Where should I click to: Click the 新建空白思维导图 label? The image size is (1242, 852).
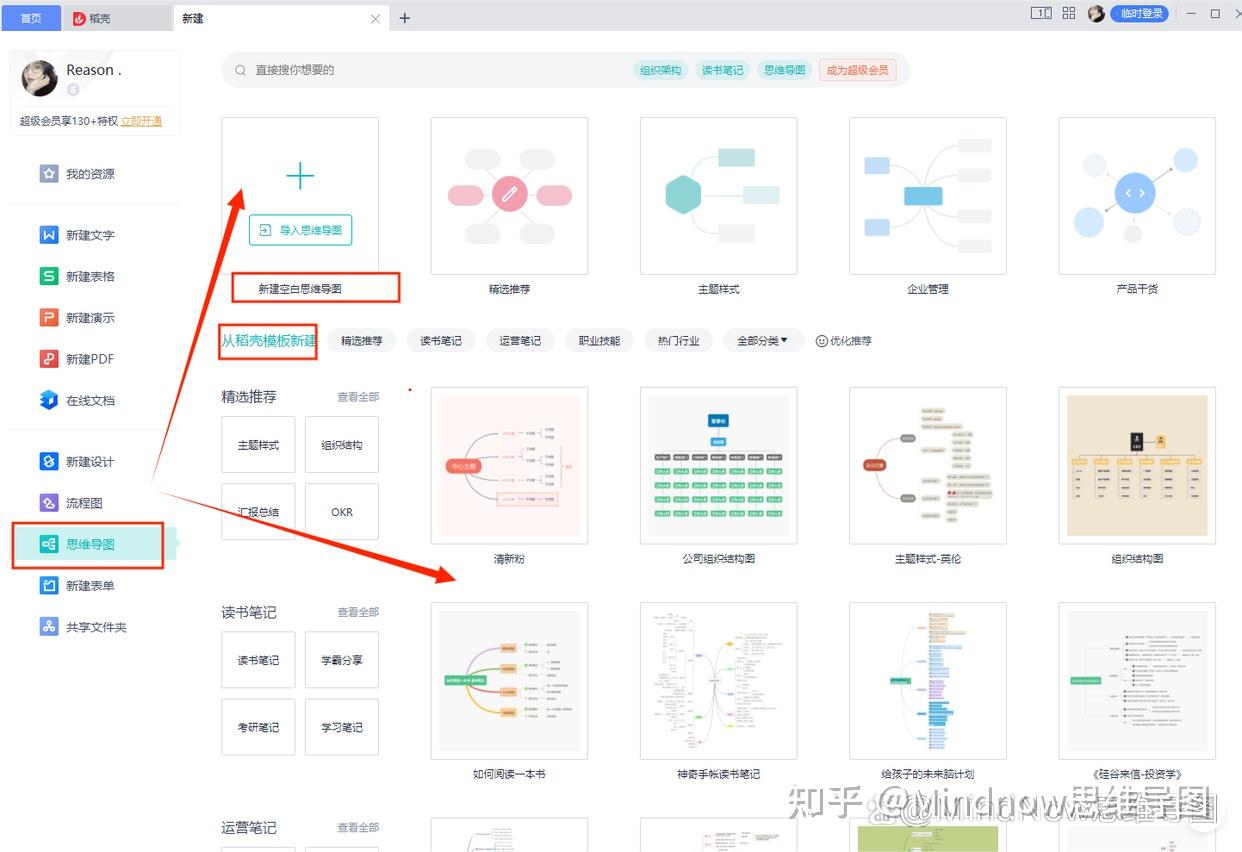tap(300, 289)
